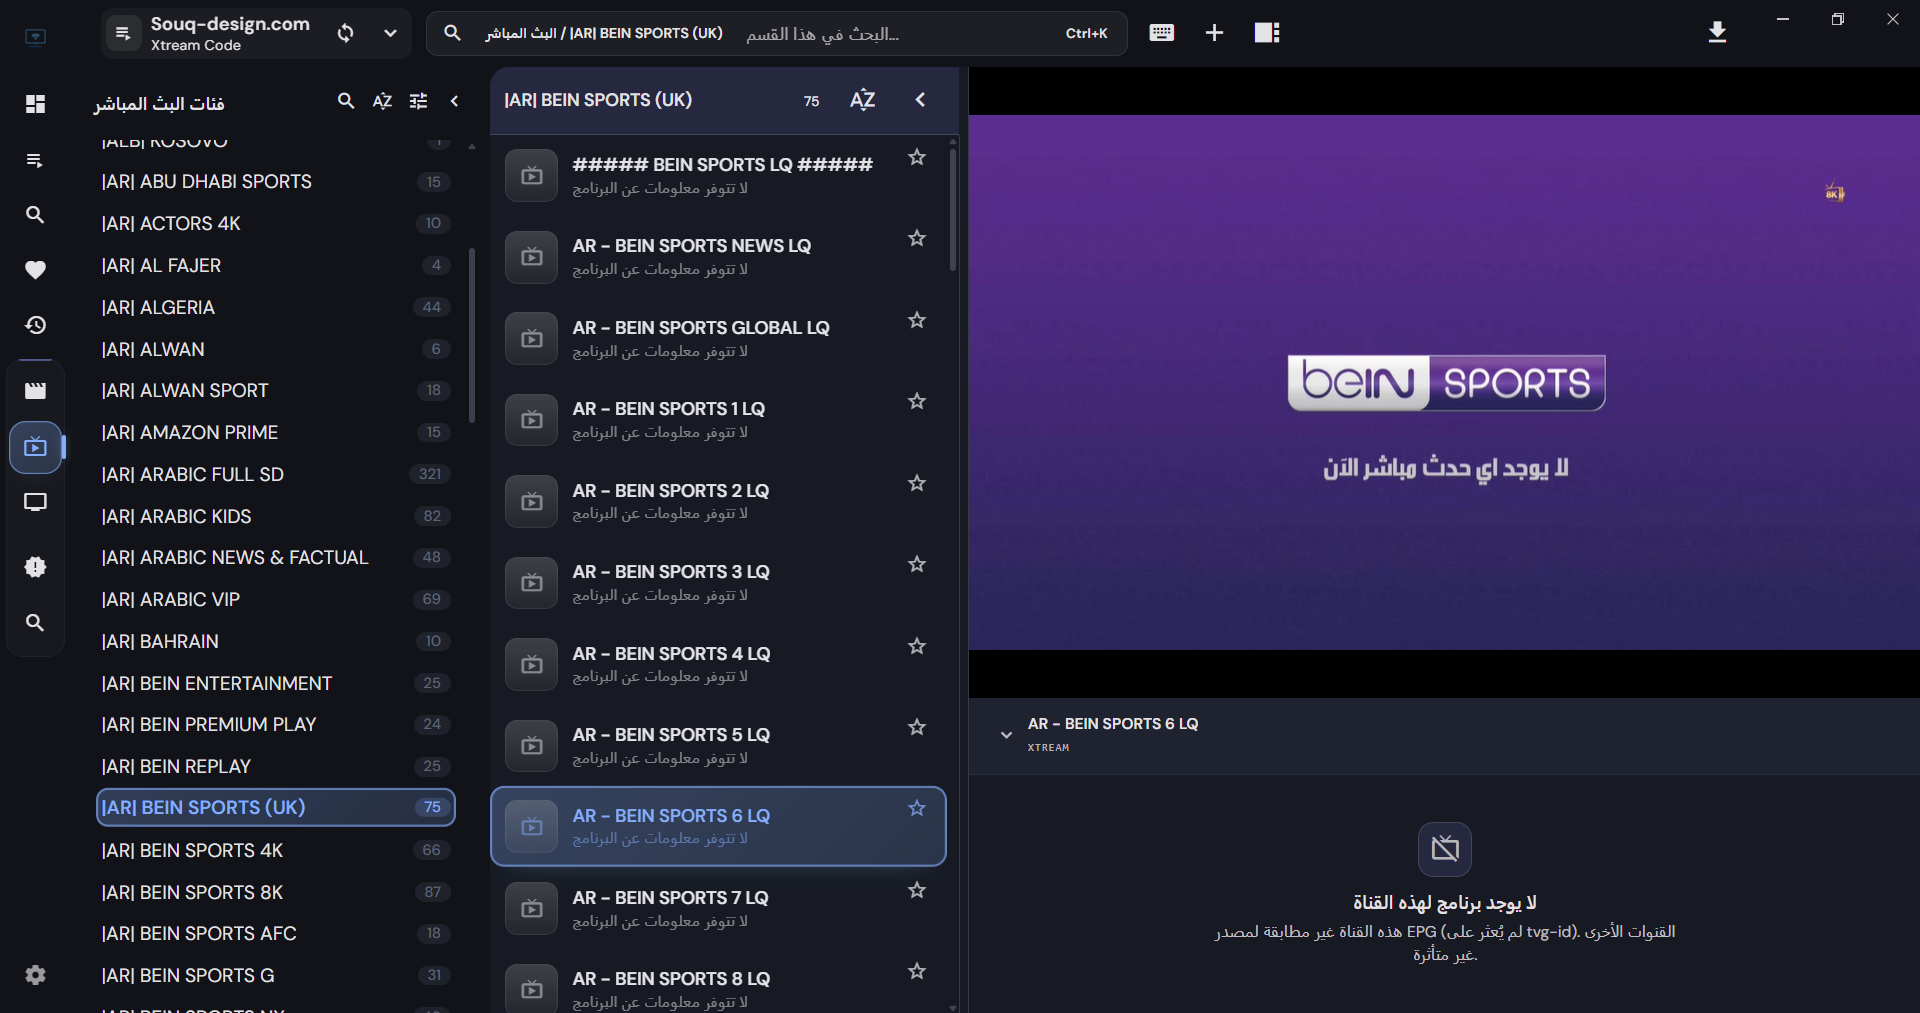Select |AR| ARABIC KIDS category
Screen dimensions: 1920x1013
[276, 517]
